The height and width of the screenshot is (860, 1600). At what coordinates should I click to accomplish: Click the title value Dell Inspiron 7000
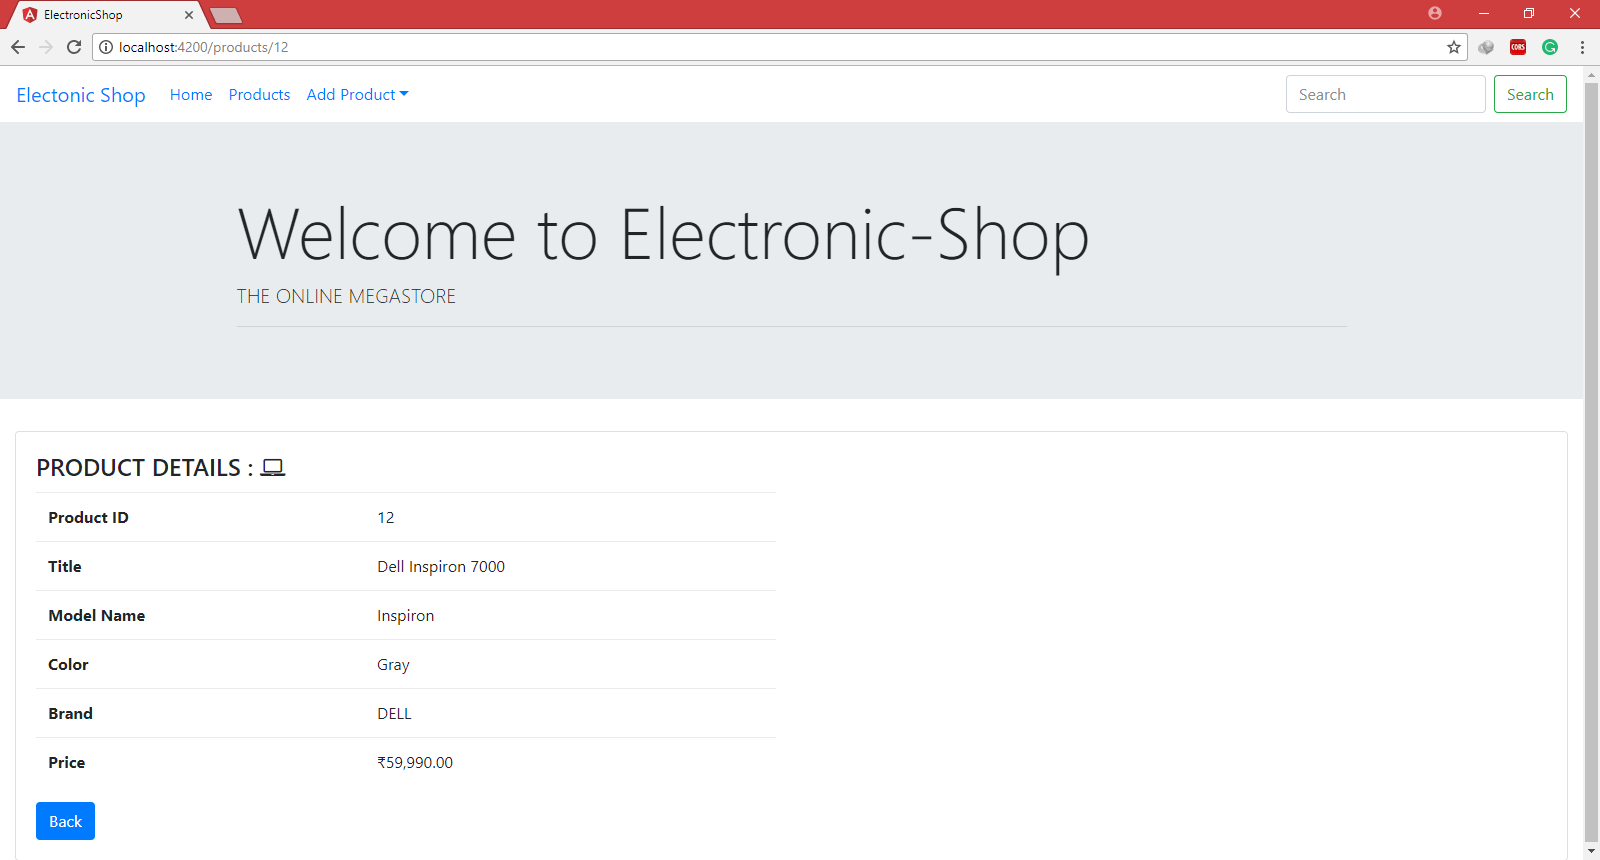(x=441, y=566)
